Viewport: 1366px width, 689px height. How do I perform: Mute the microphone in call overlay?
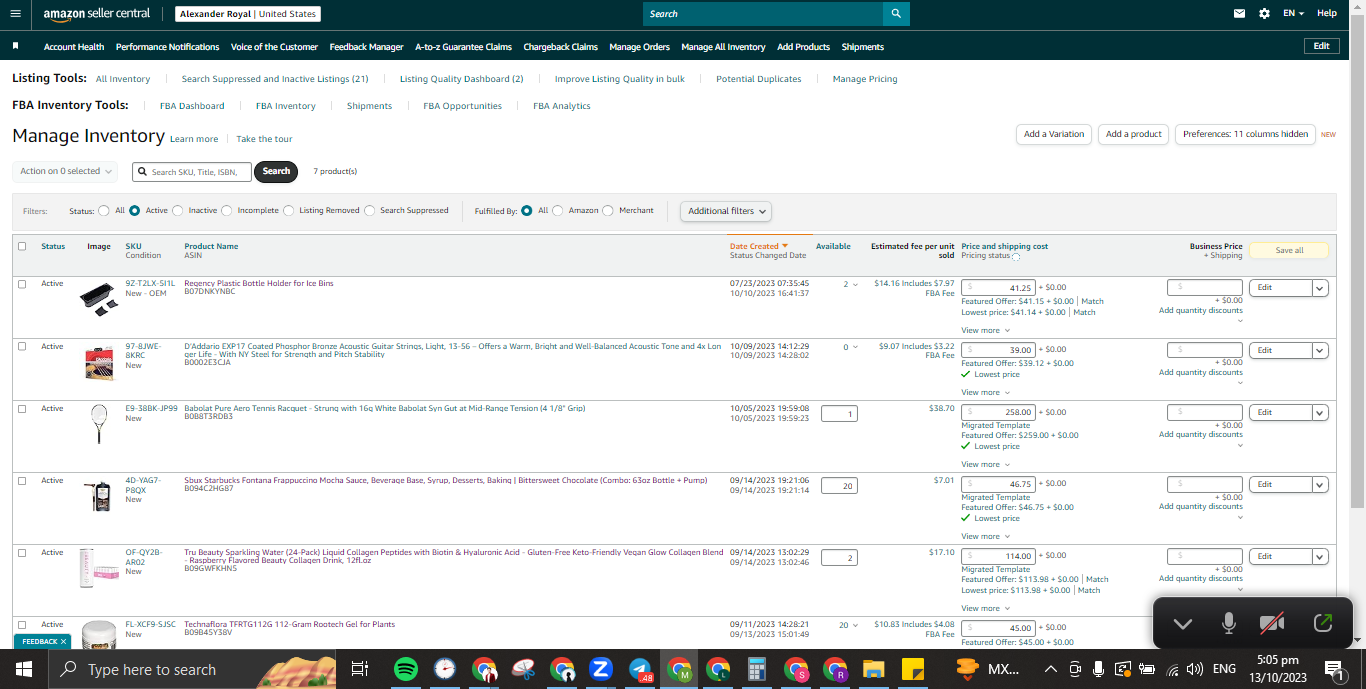click(x=1229, y=623)
